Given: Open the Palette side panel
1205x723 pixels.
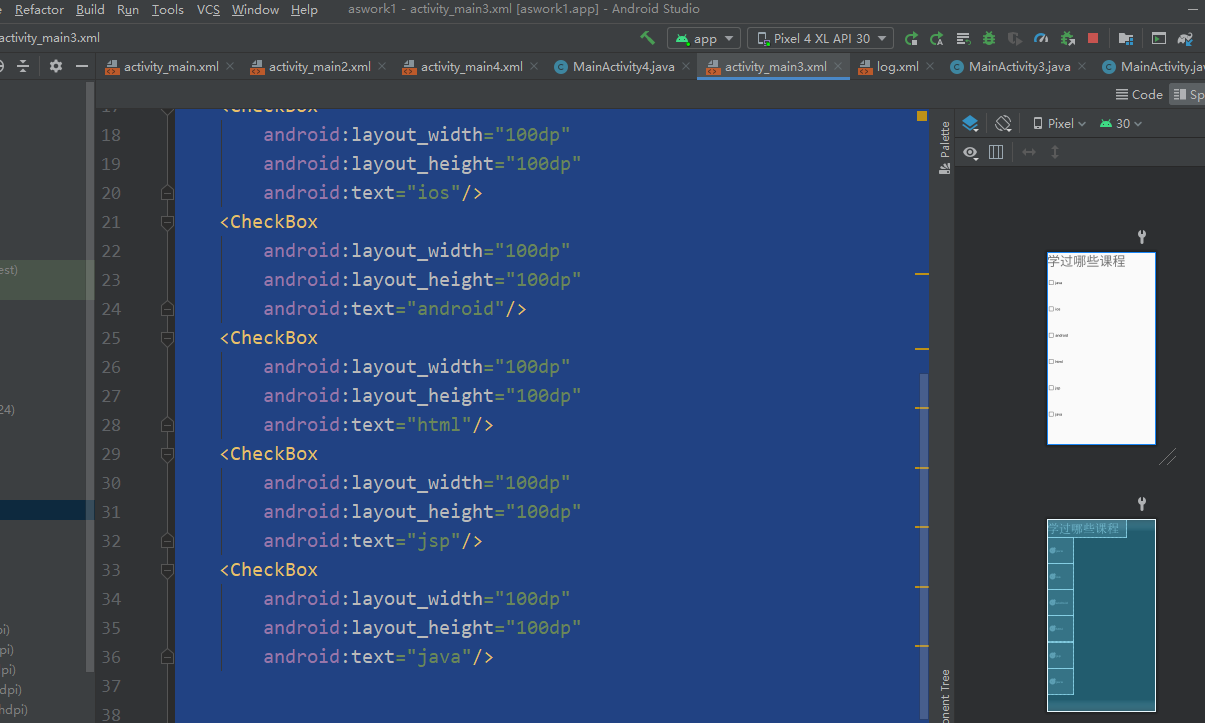Looking at the screenshot, I should click(x=944, y=148).
